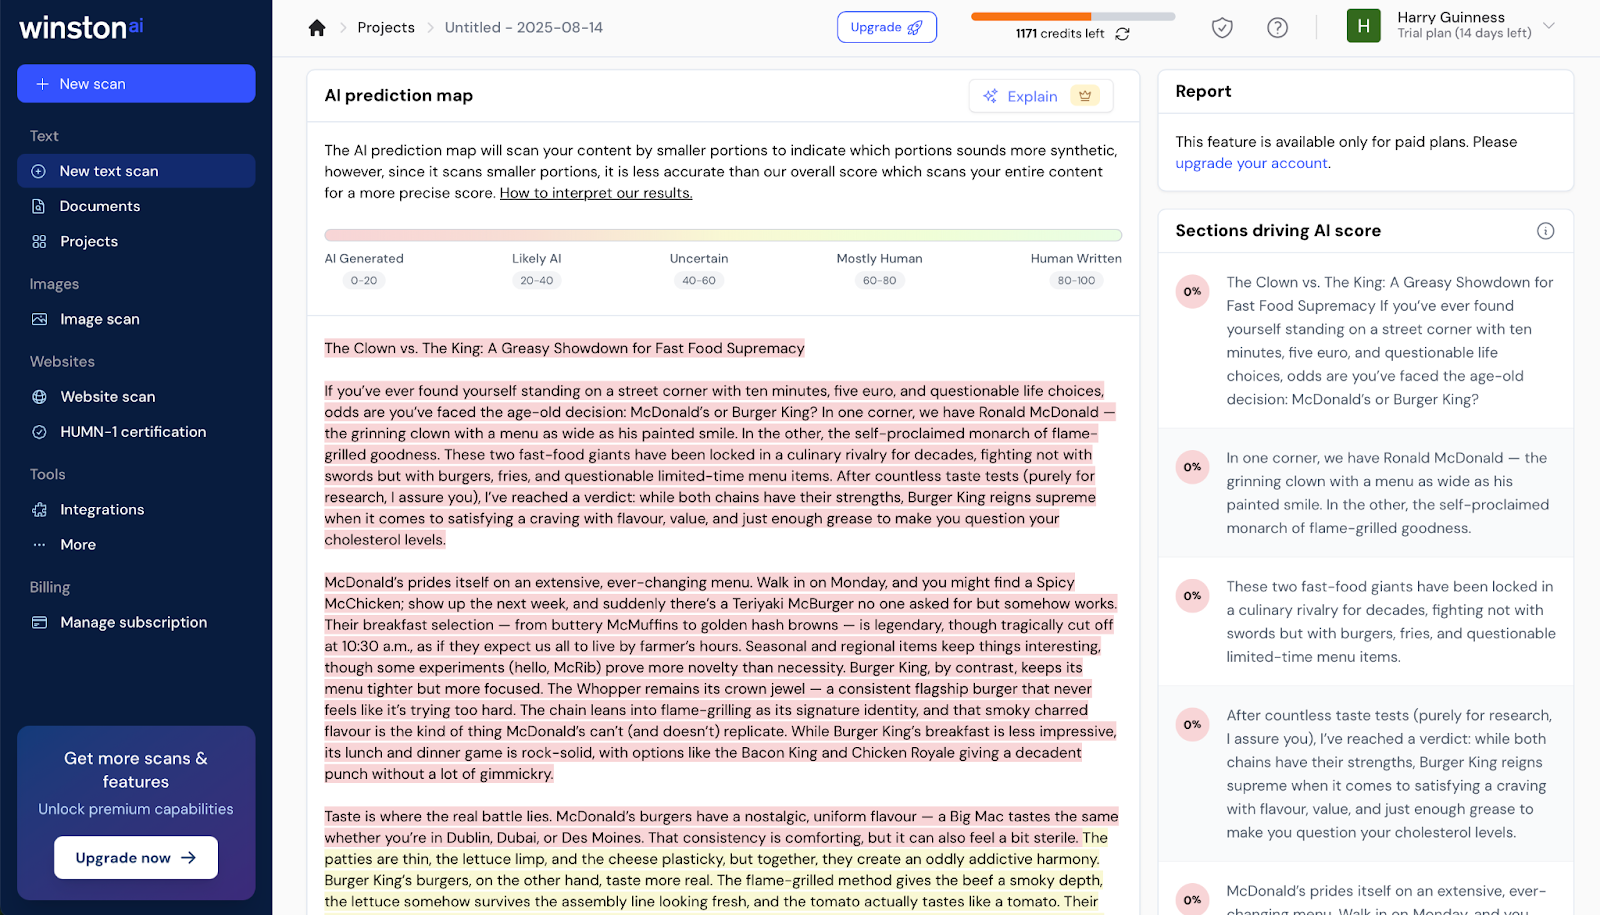This screenshot has width=1600, height=915.
Task: Click the plus icon on New scan
Action: tap(42, 84)
